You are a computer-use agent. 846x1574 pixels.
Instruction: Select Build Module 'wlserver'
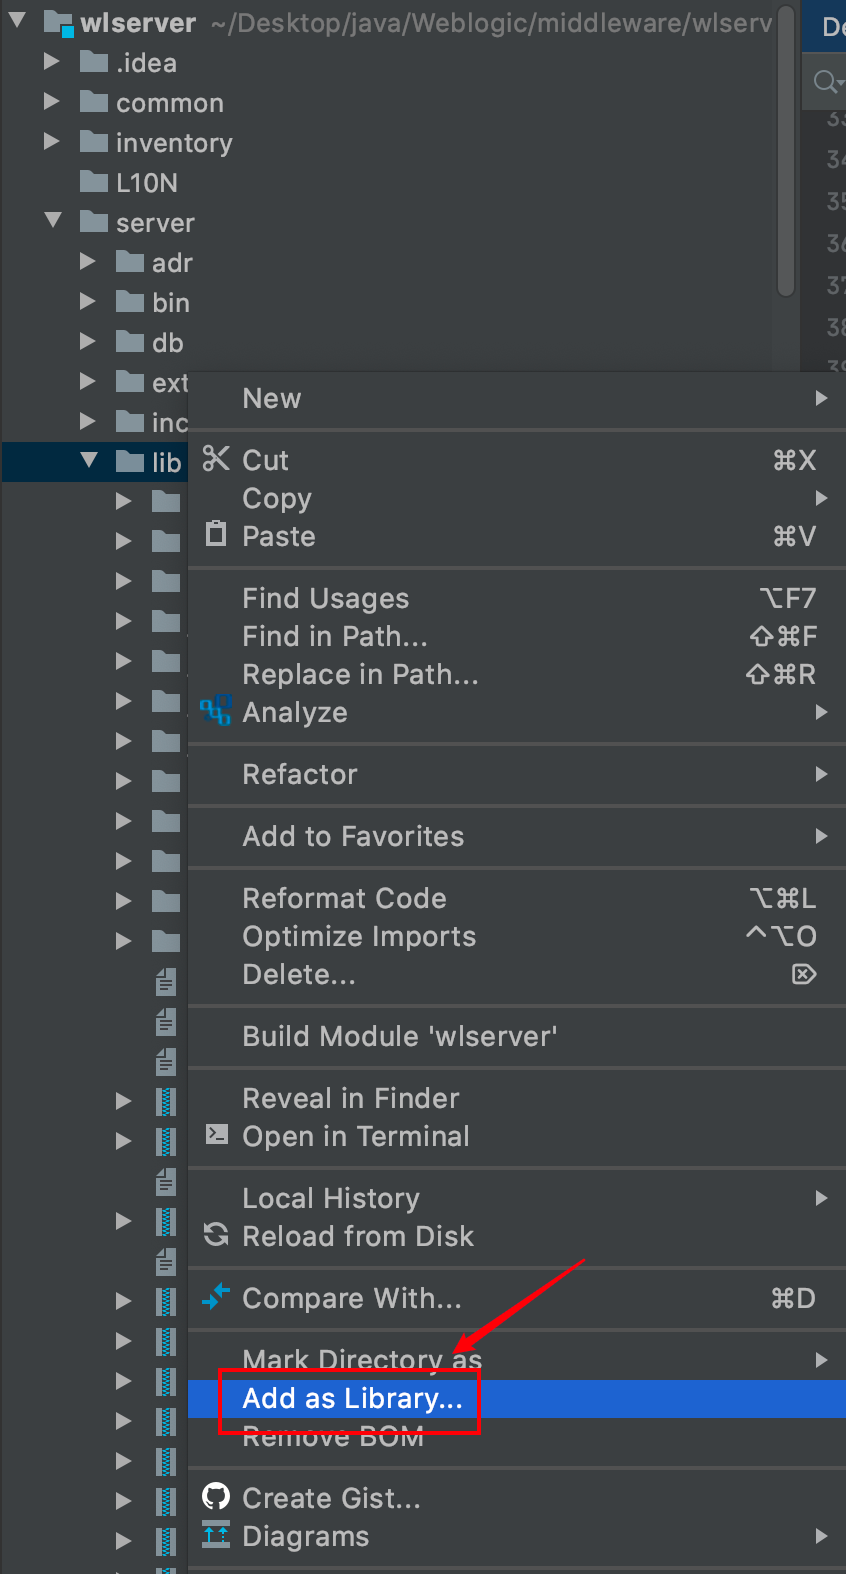[399, 1036]
